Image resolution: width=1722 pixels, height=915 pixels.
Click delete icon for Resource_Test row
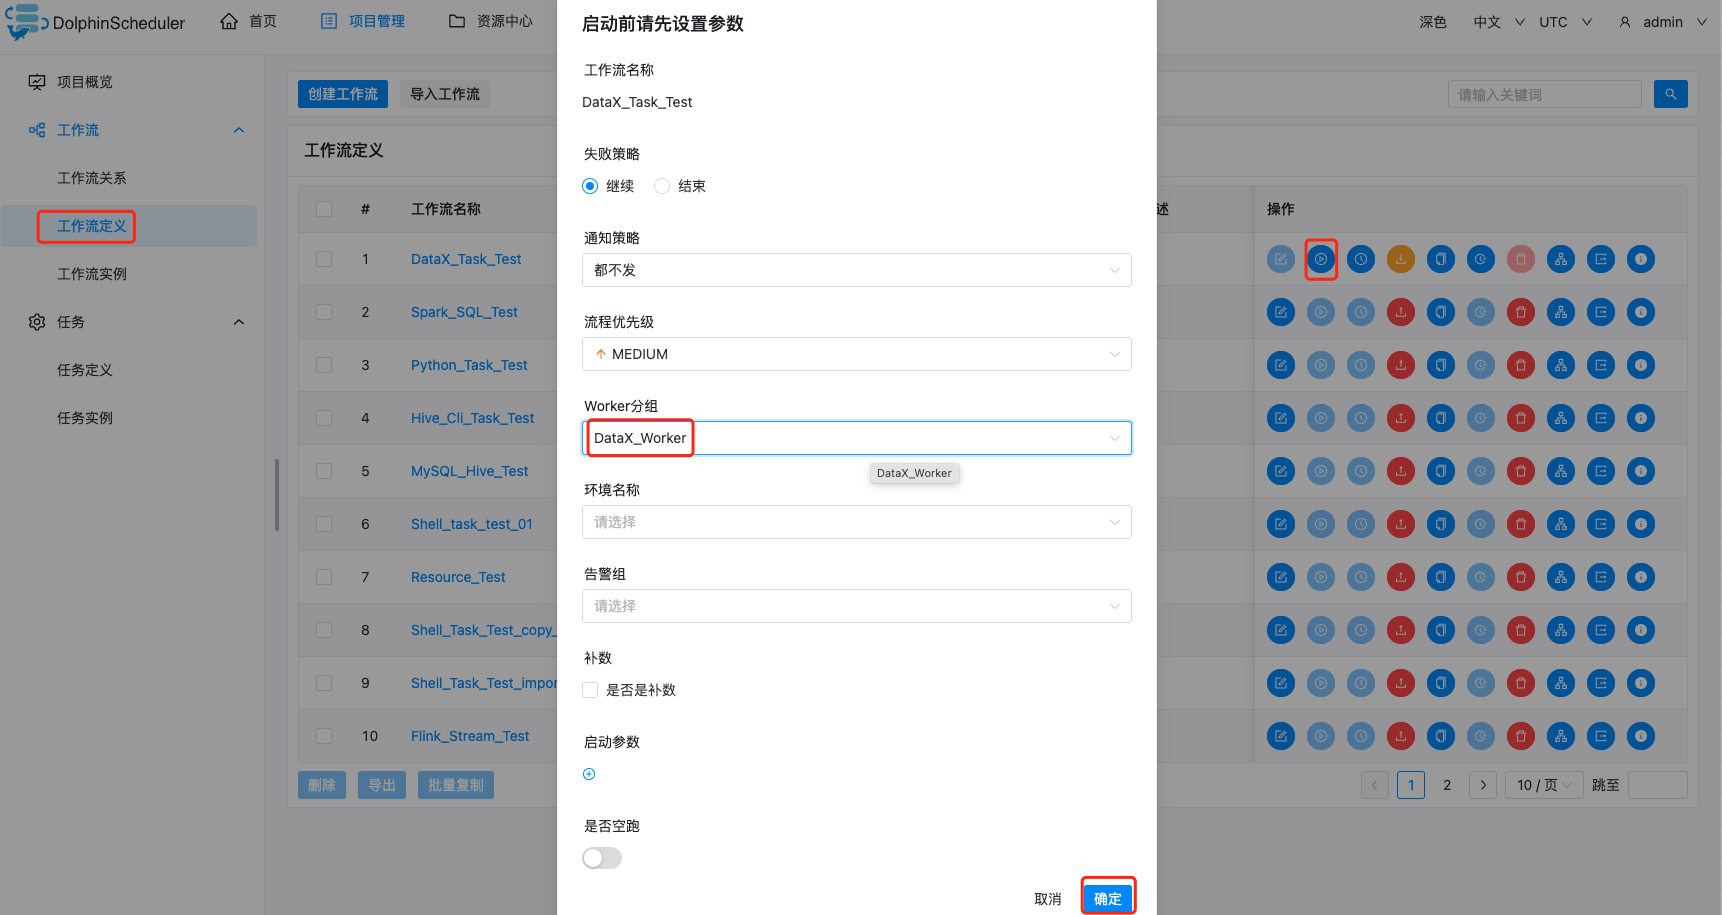pyautogui.click(x=1521, y=577)
